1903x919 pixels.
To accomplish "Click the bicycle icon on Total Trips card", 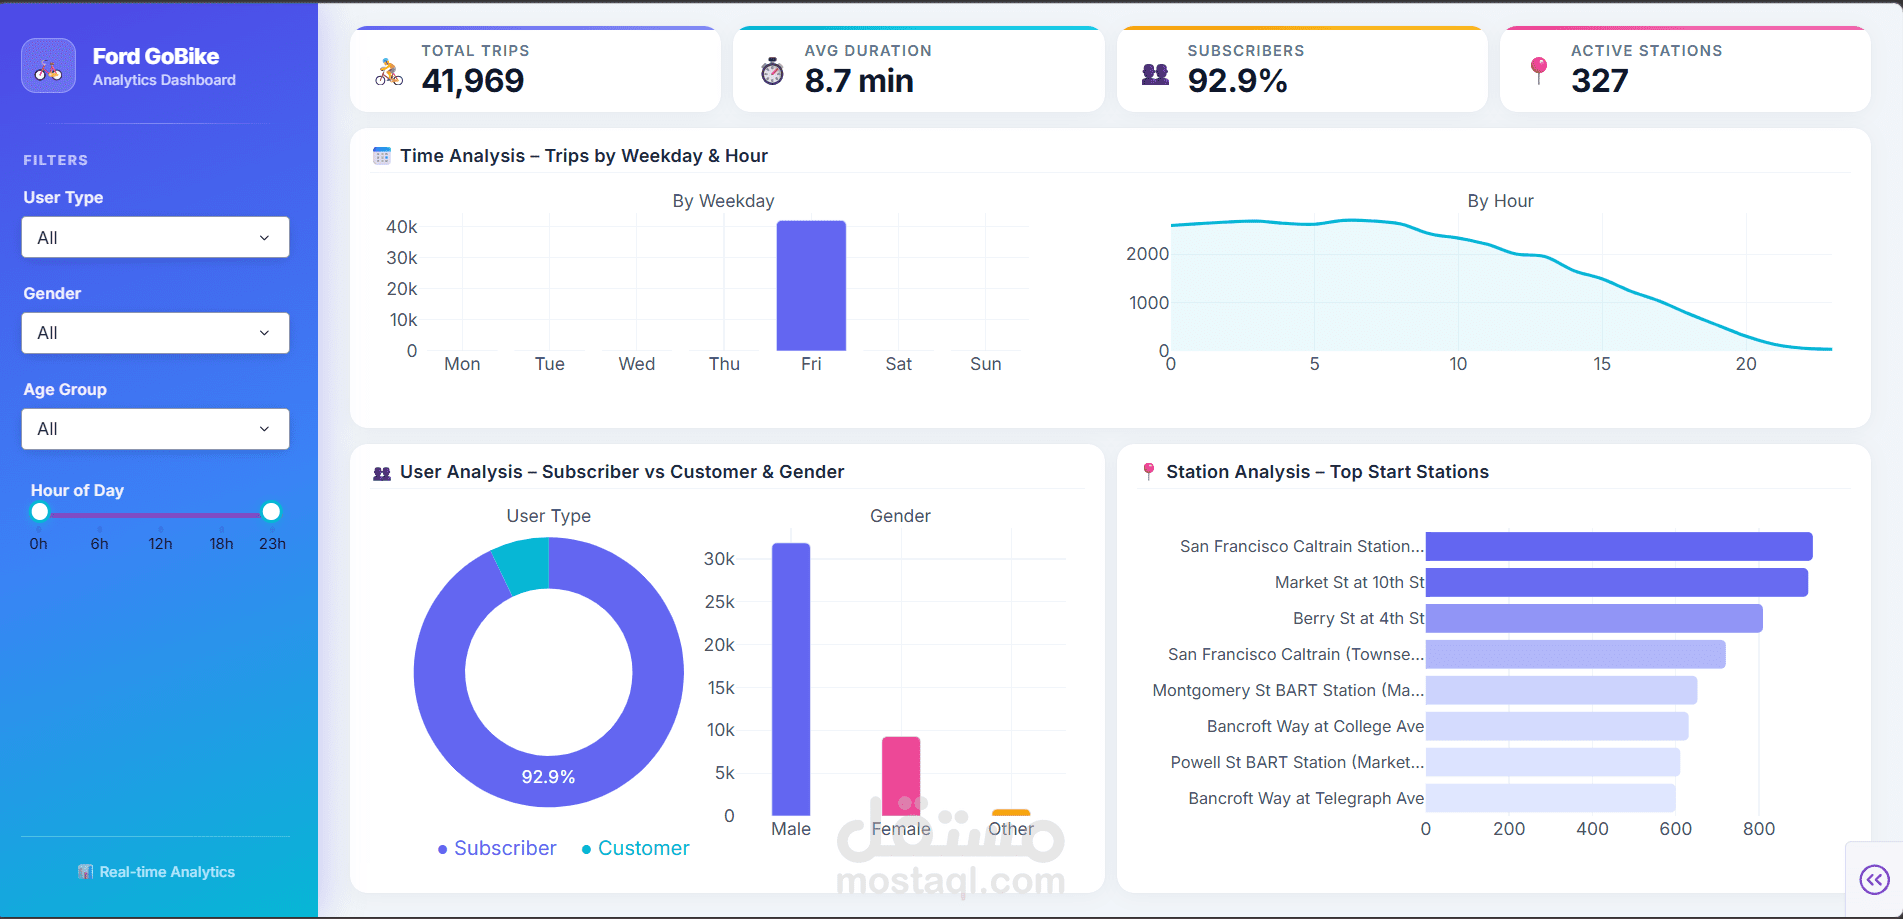I will tap(388, 70).
